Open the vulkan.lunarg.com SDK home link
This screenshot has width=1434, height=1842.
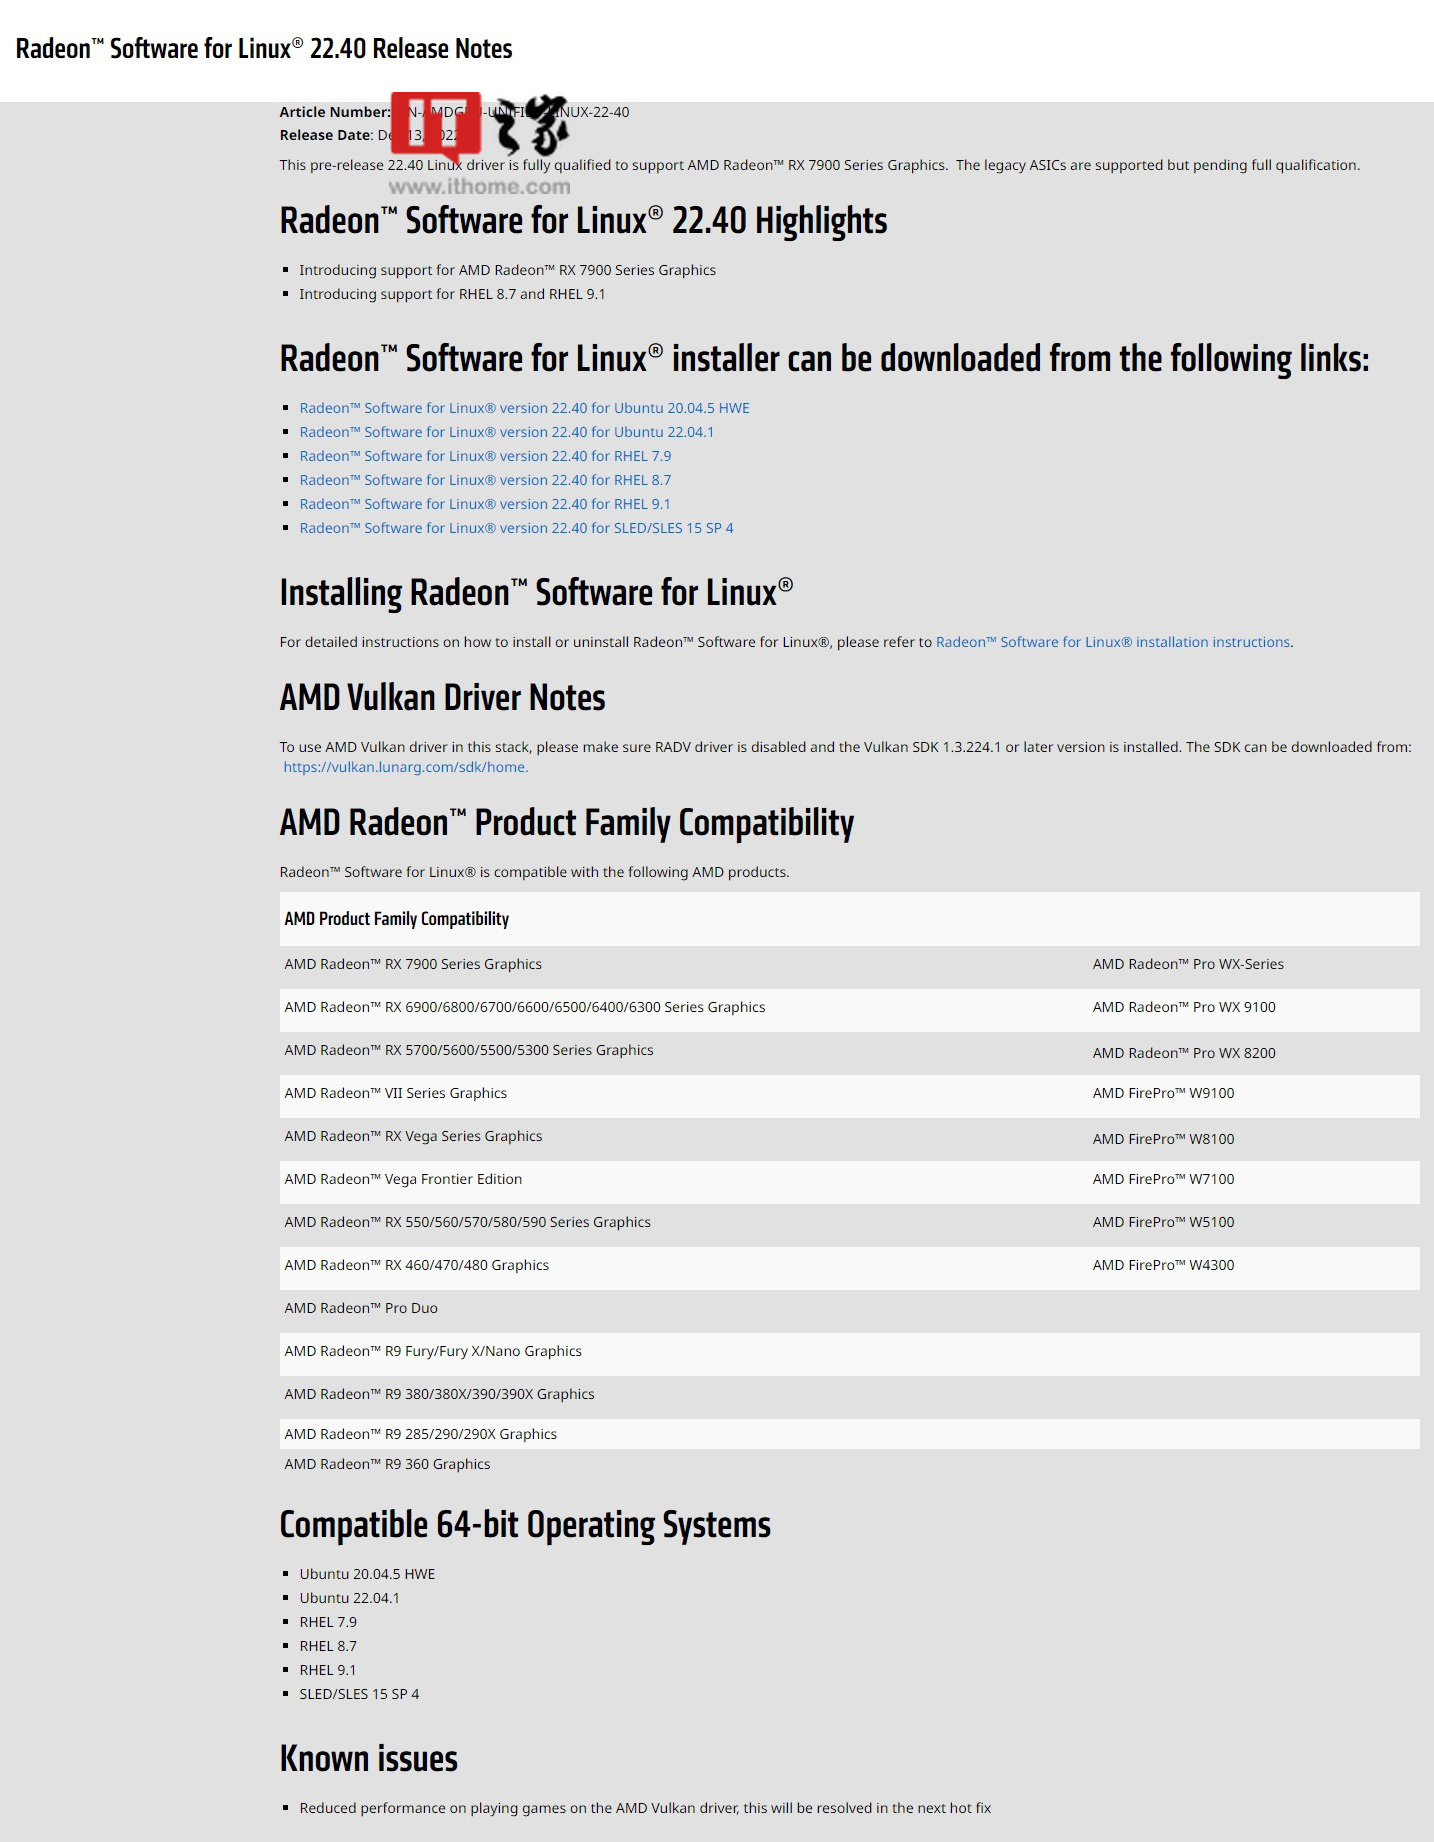click(405, 767)
